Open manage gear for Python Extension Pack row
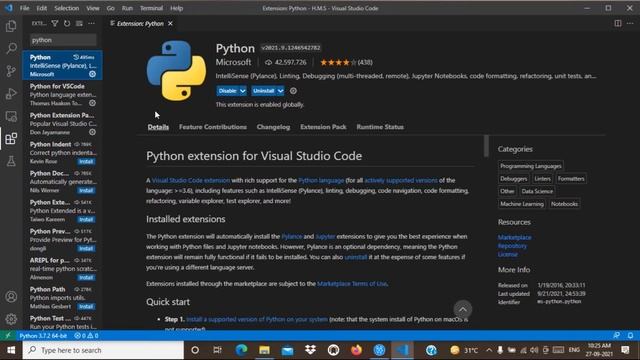This screenshot has width=640, height=360. tap(93, 132)
